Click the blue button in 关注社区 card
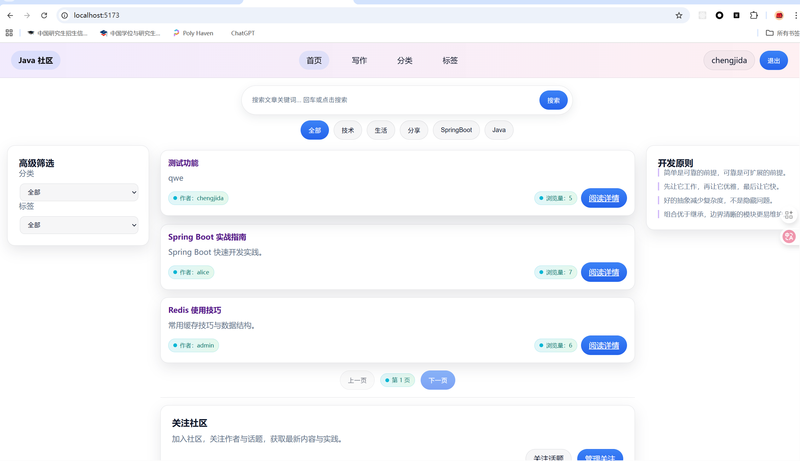The image size is (800, 461). click(600, 456)
